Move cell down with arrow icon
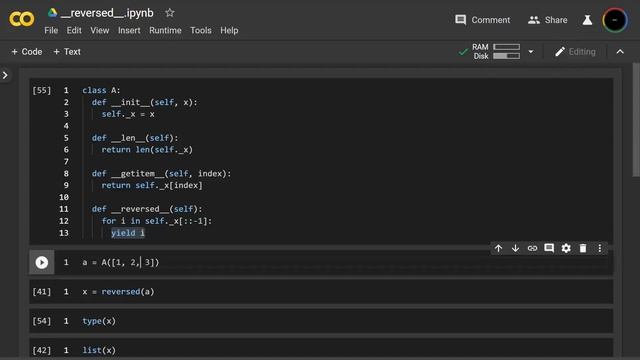The width and height of the screenshot is (640, 360). (x=515, y=248)
